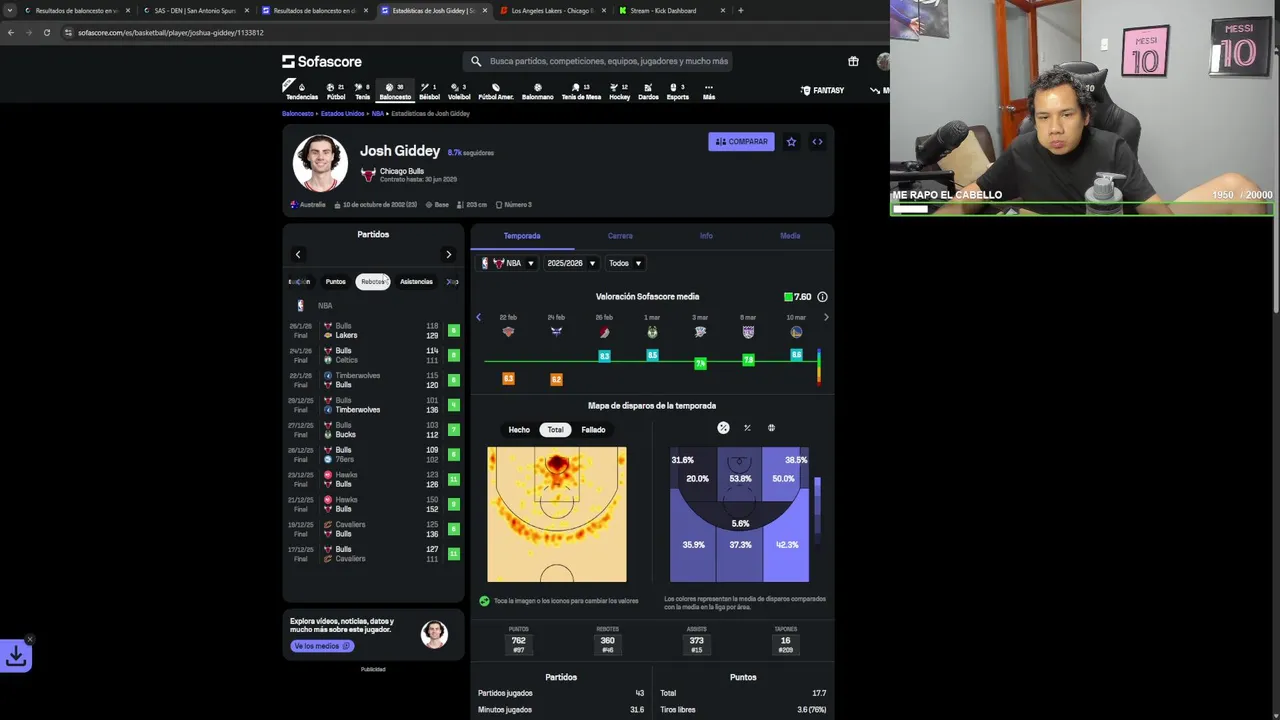Show Fallado shots on shot map

click(x=593, y=430)
